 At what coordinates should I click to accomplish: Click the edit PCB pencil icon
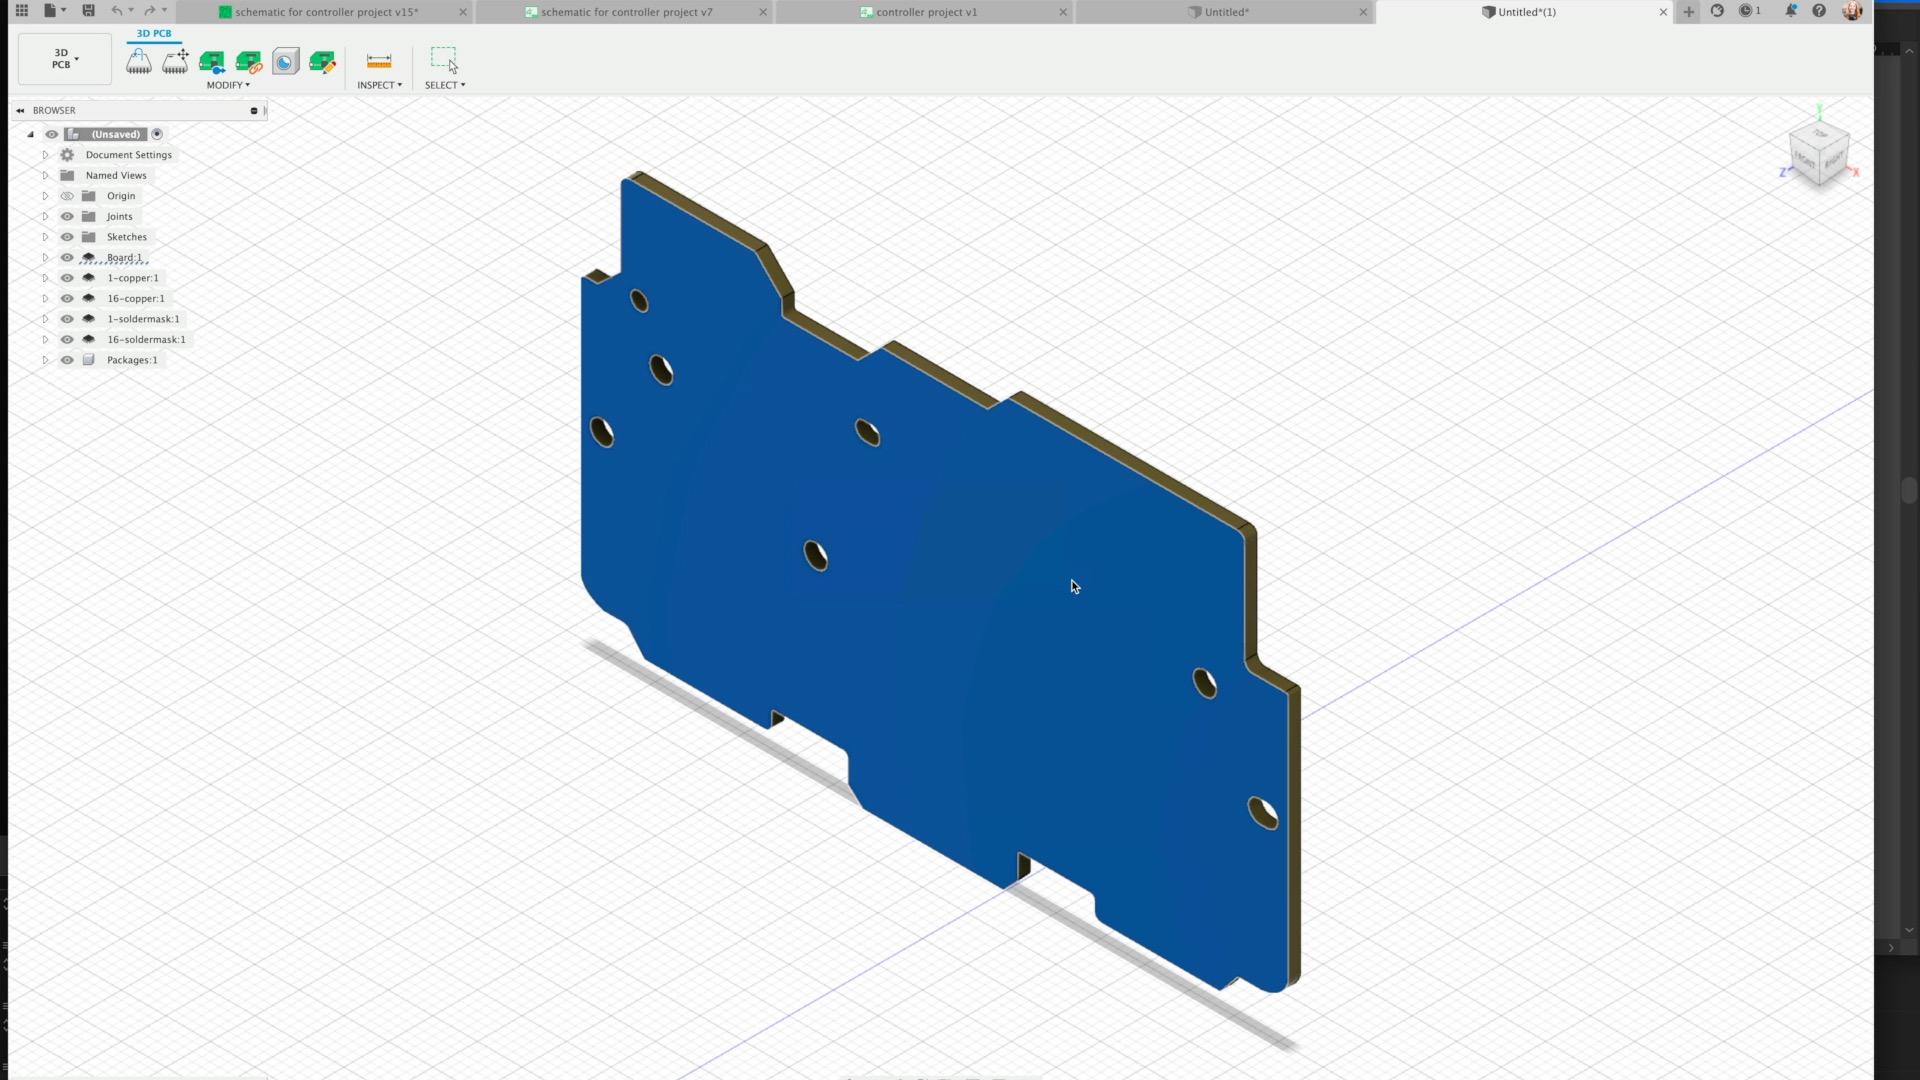click(x=322, y=62)
